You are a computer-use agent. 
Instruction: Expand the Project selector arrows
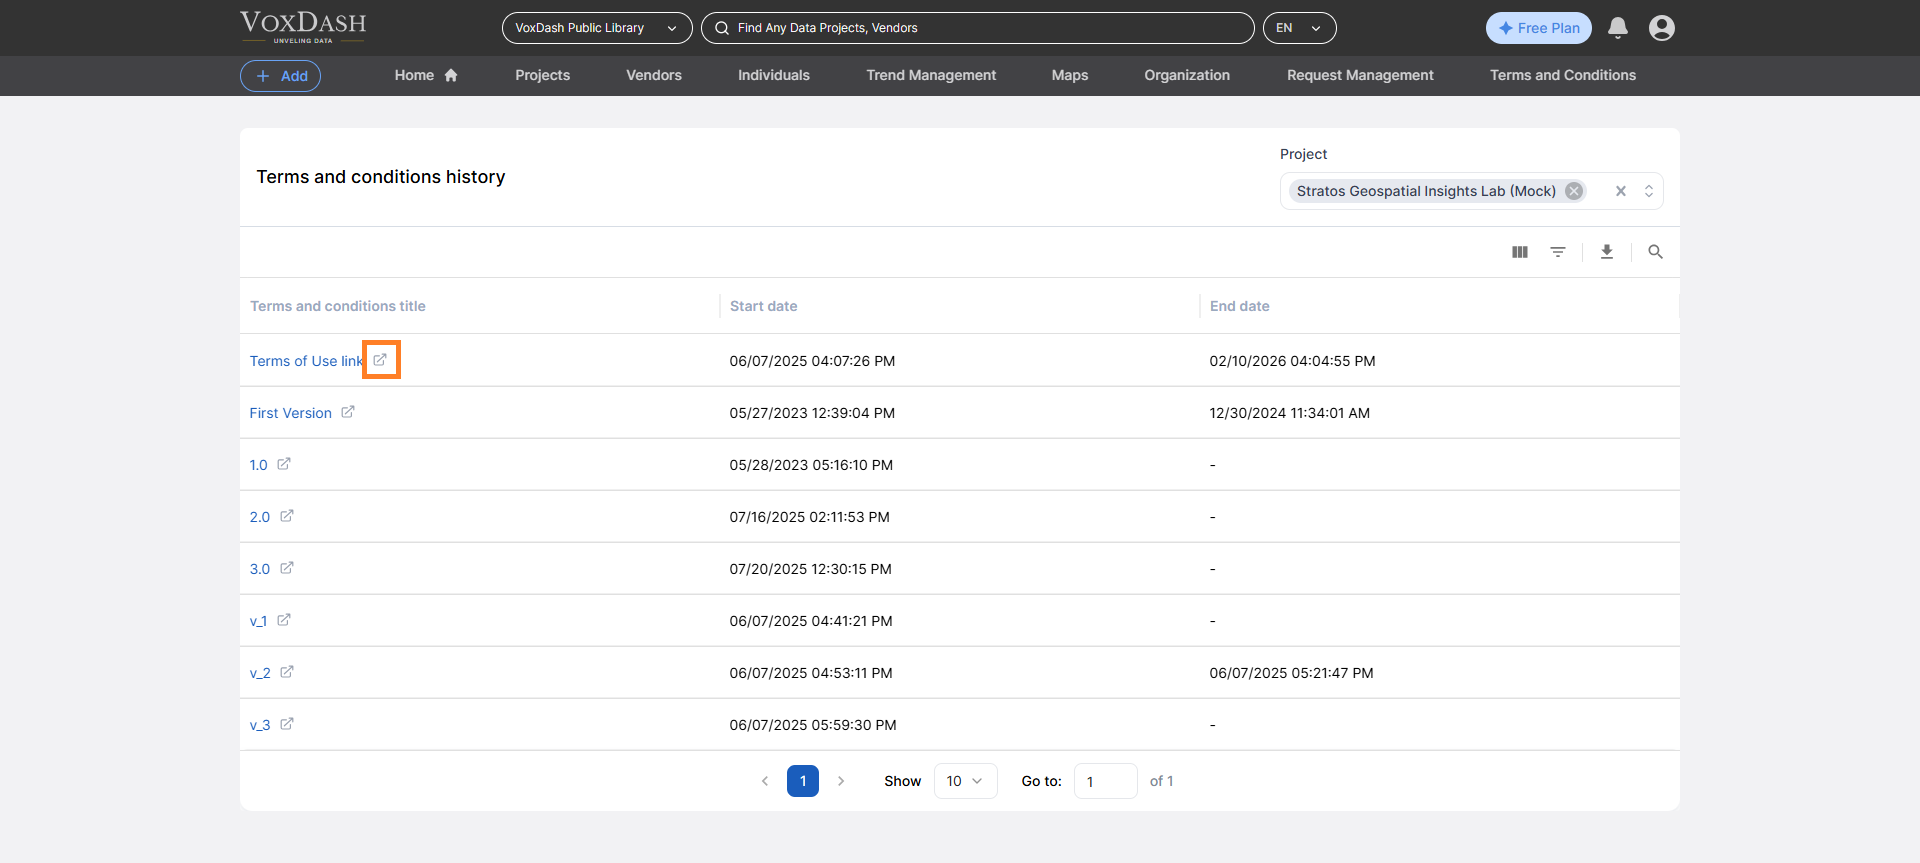pyautogui.click(x=1649, y=191)
